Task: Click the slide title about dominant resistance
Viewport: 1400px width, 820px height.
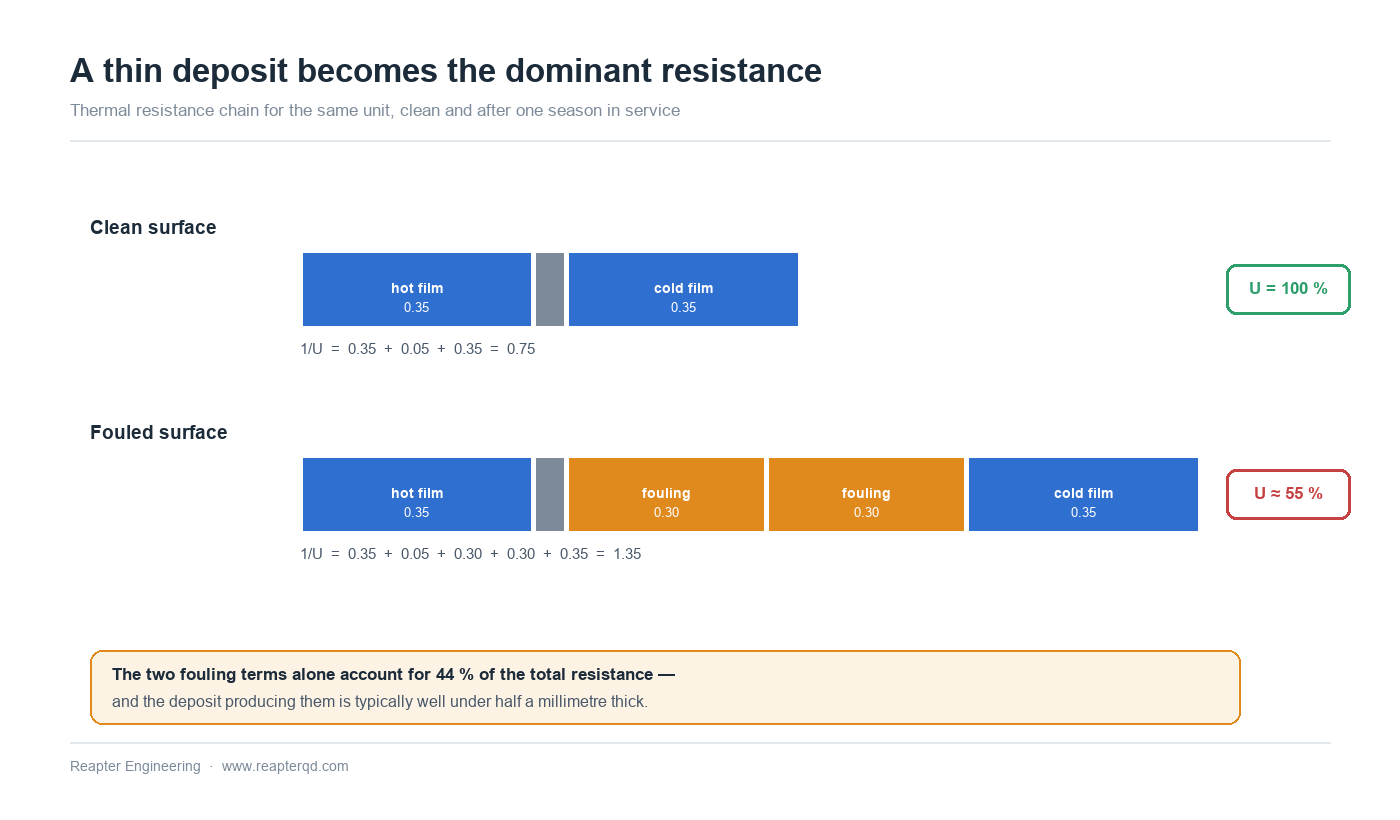Action: pos(446,71)
